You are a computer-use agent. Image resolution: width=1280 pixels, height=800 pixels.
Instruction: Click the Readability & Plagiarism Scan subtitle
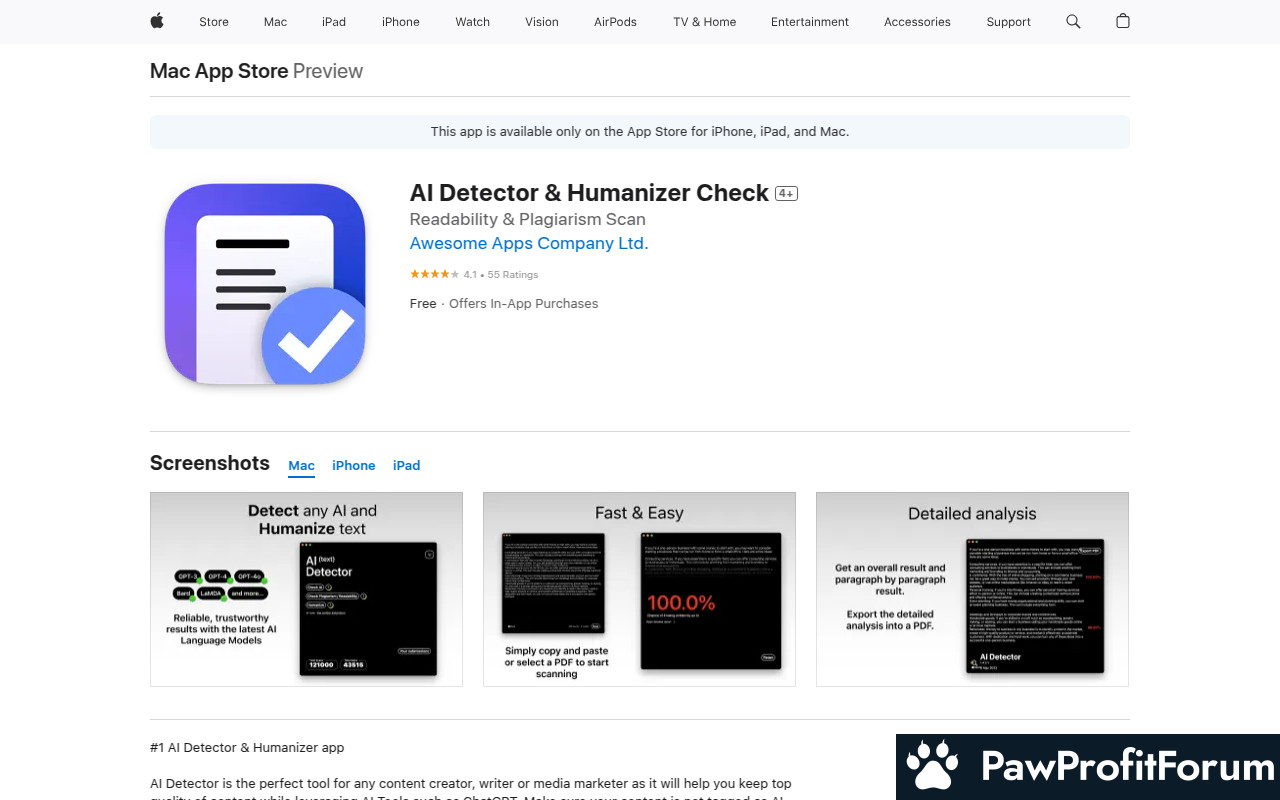click(x=528, y=219)
